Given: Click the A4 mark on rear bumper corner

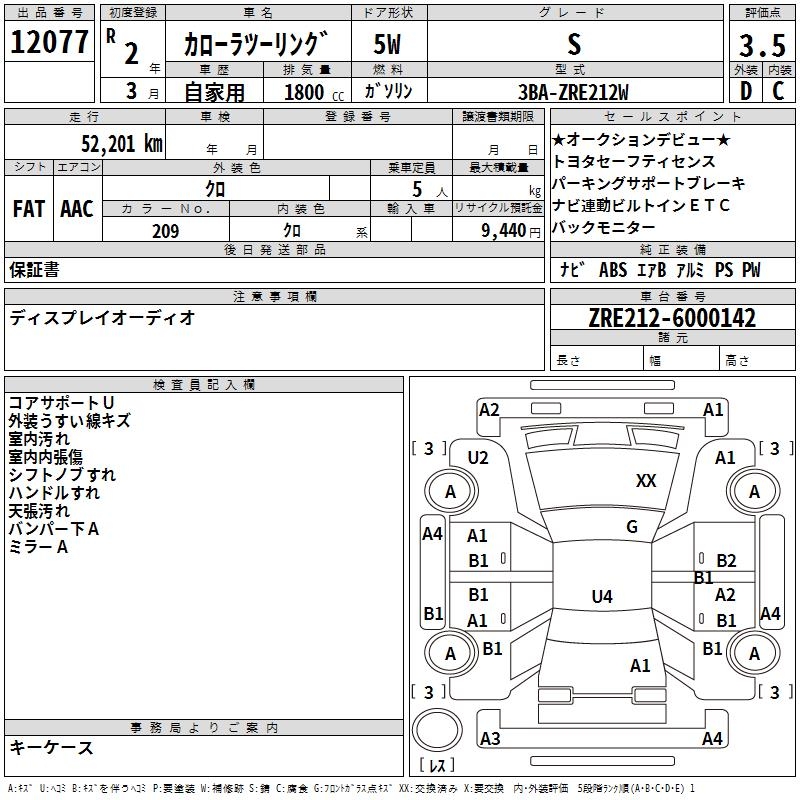Looking at the screenshot, I should point(712,738).
